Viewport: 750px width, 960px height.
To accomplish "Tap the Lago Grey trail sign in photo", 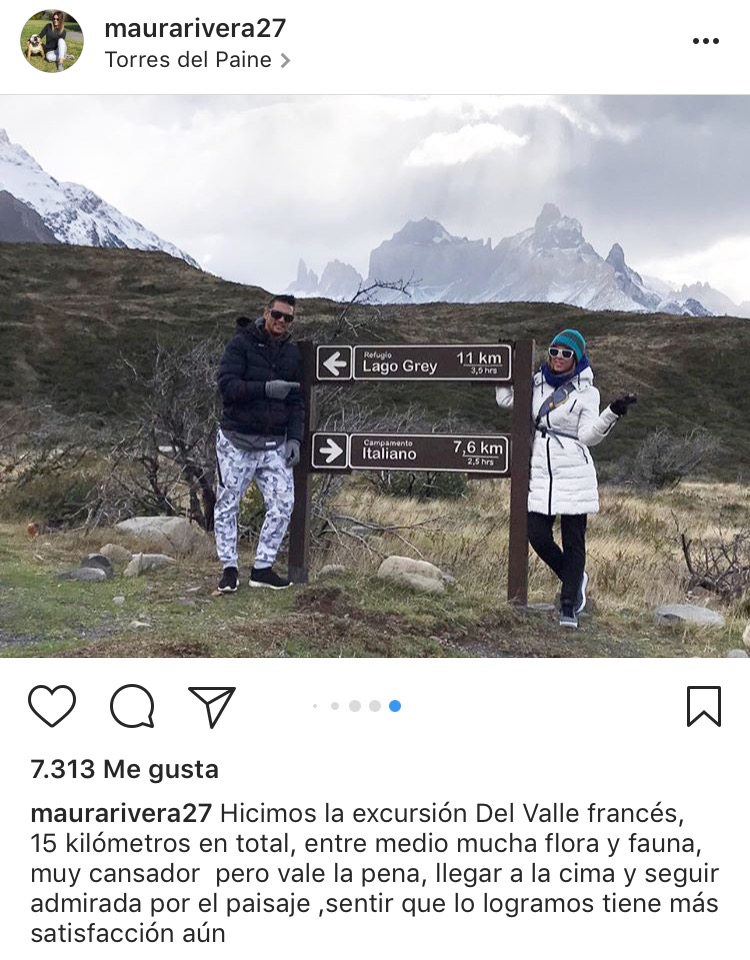I will pyautogui.click(x=414, y=362).
